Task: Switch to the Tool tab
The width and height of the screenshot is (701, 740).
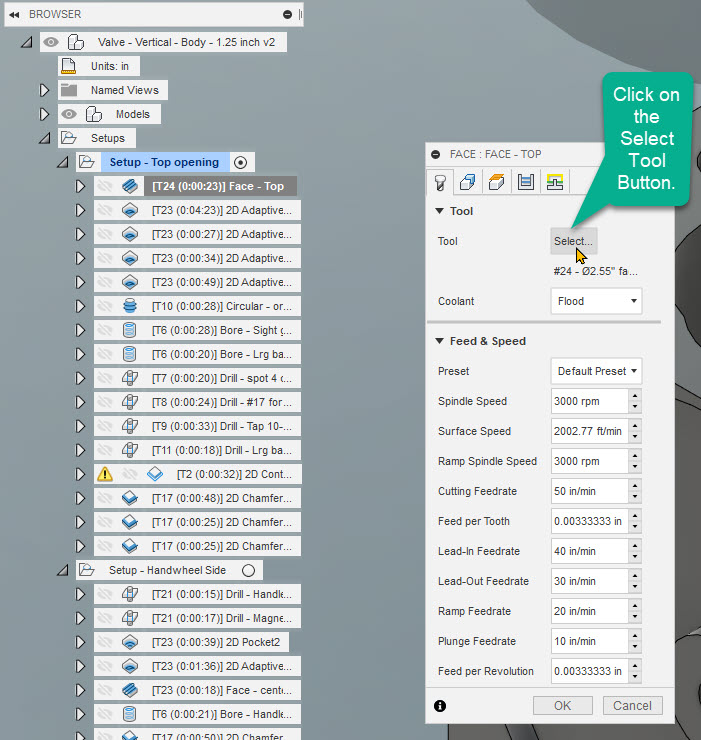Action: pyautogui.click(x=440, y=182)
